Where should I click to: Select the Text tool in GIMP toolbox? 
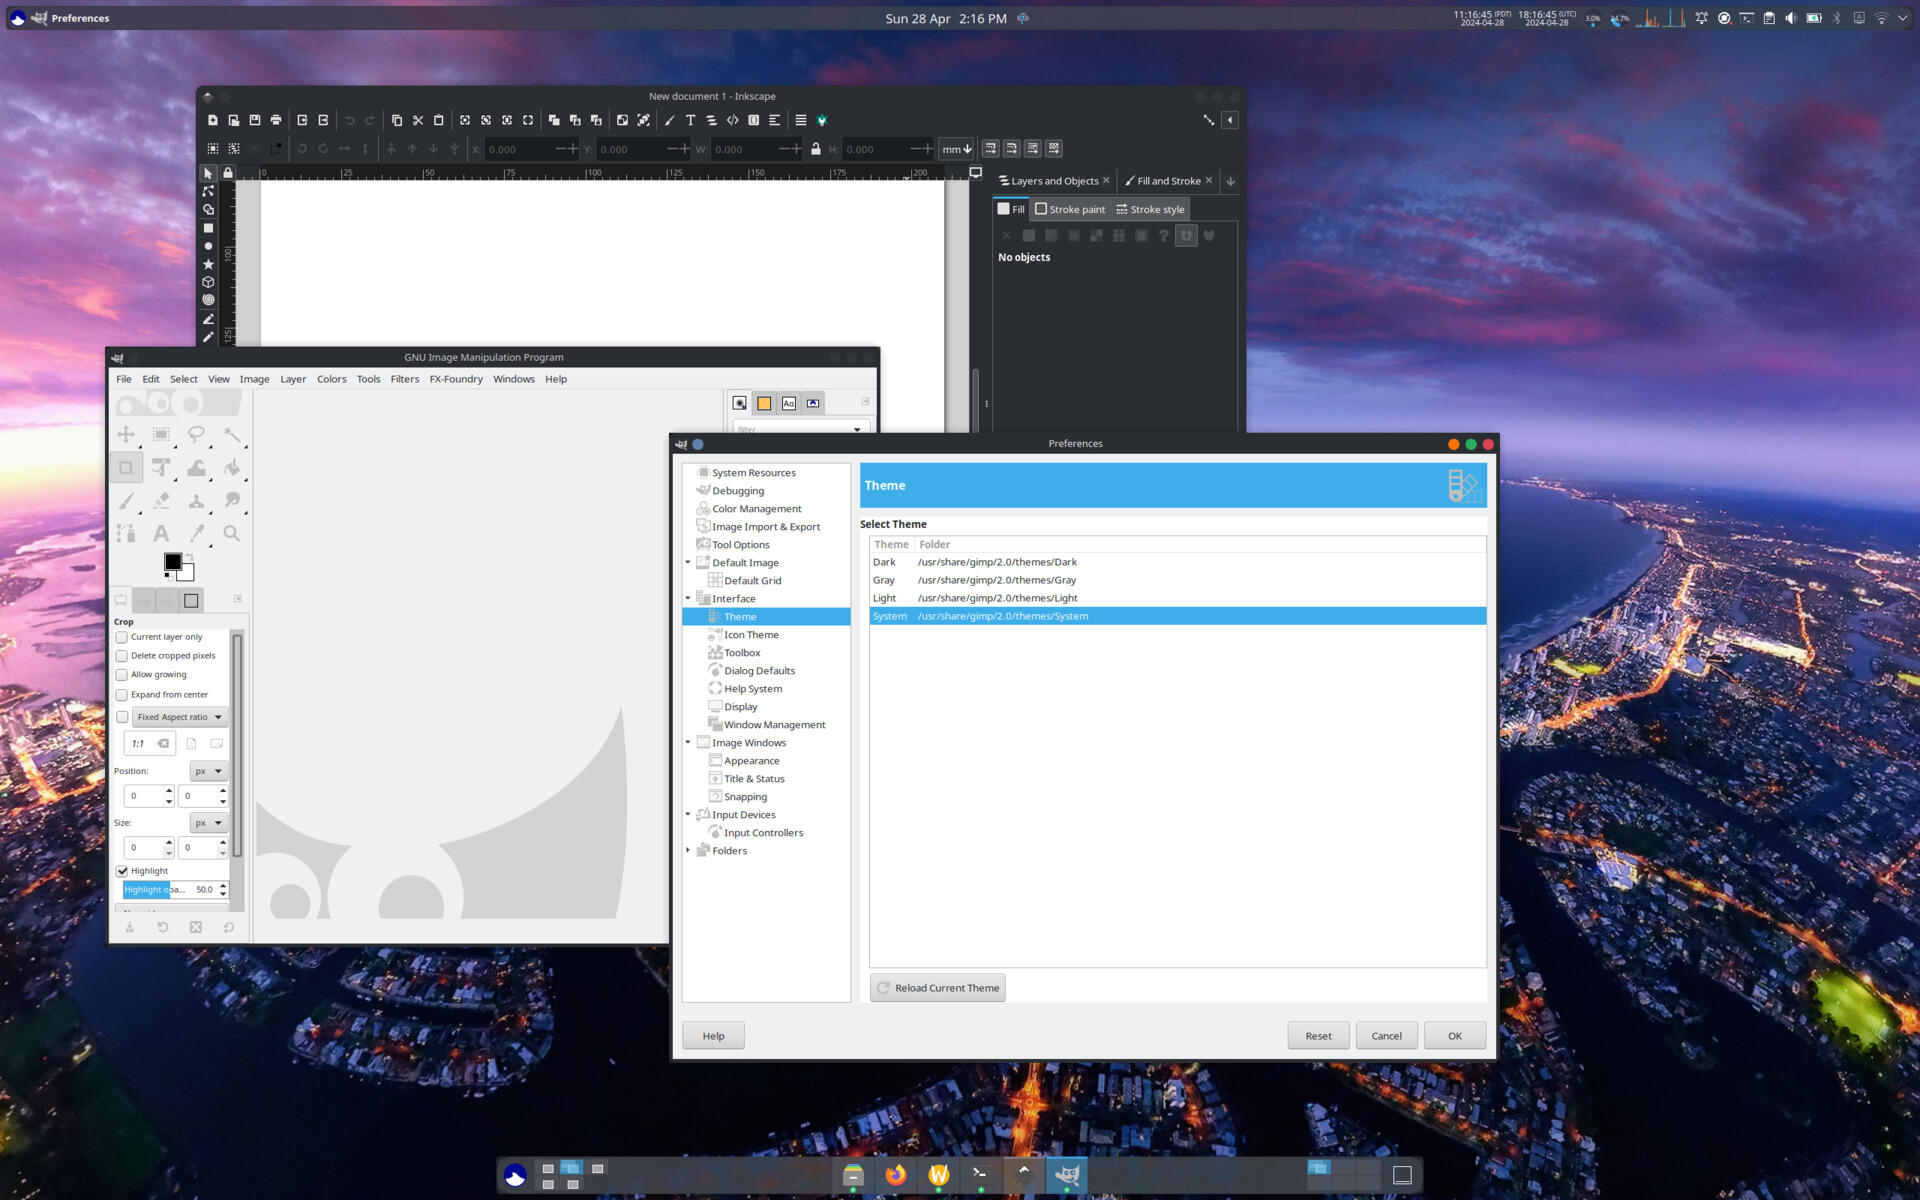point(161,534)
